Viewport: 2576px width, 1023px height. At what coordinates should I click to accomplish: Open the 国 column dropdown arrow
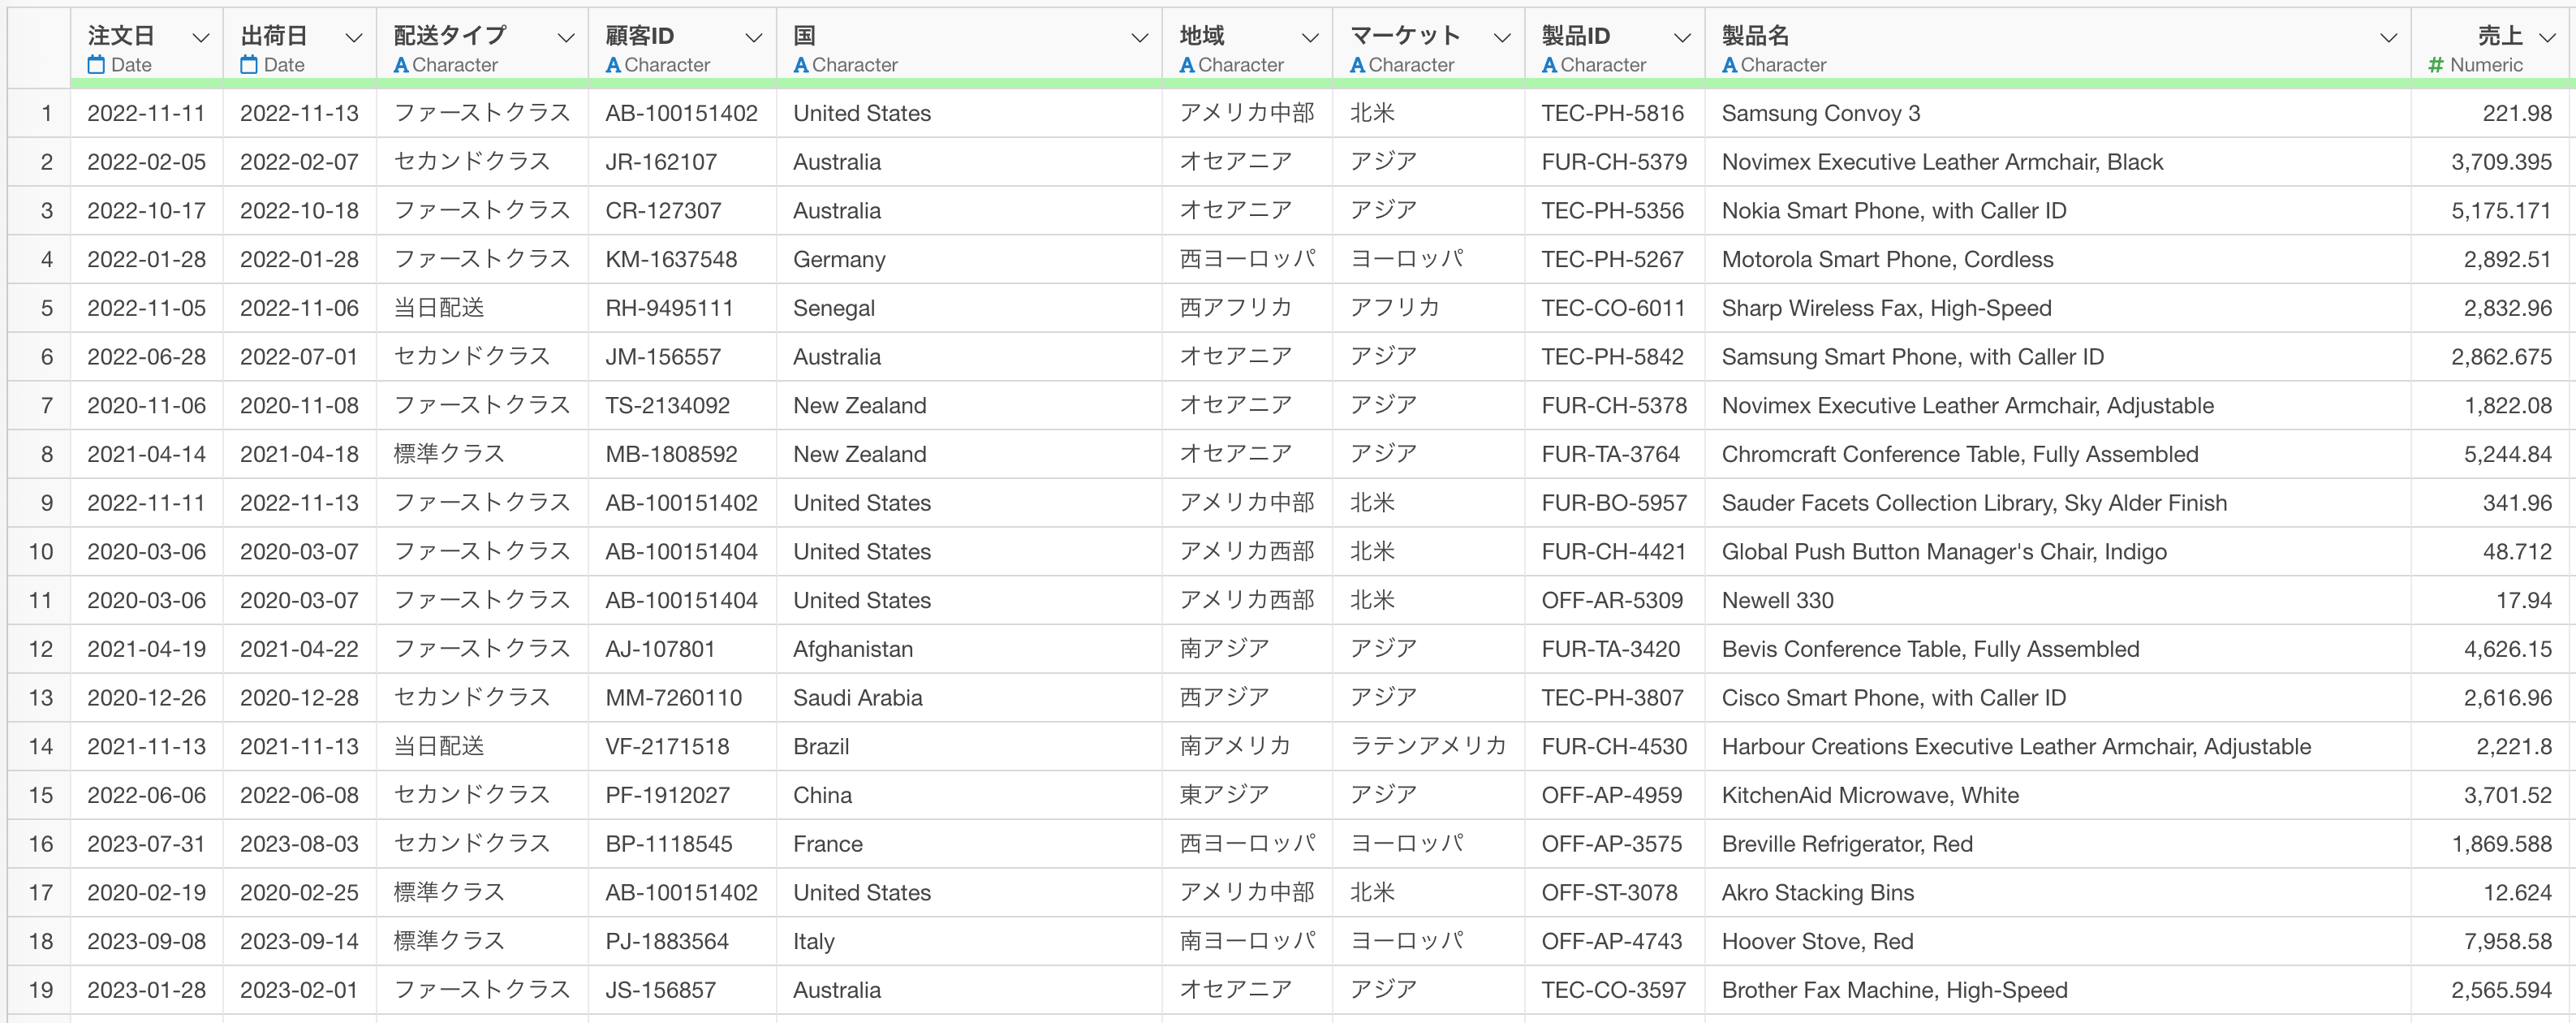click(1139, 38)
